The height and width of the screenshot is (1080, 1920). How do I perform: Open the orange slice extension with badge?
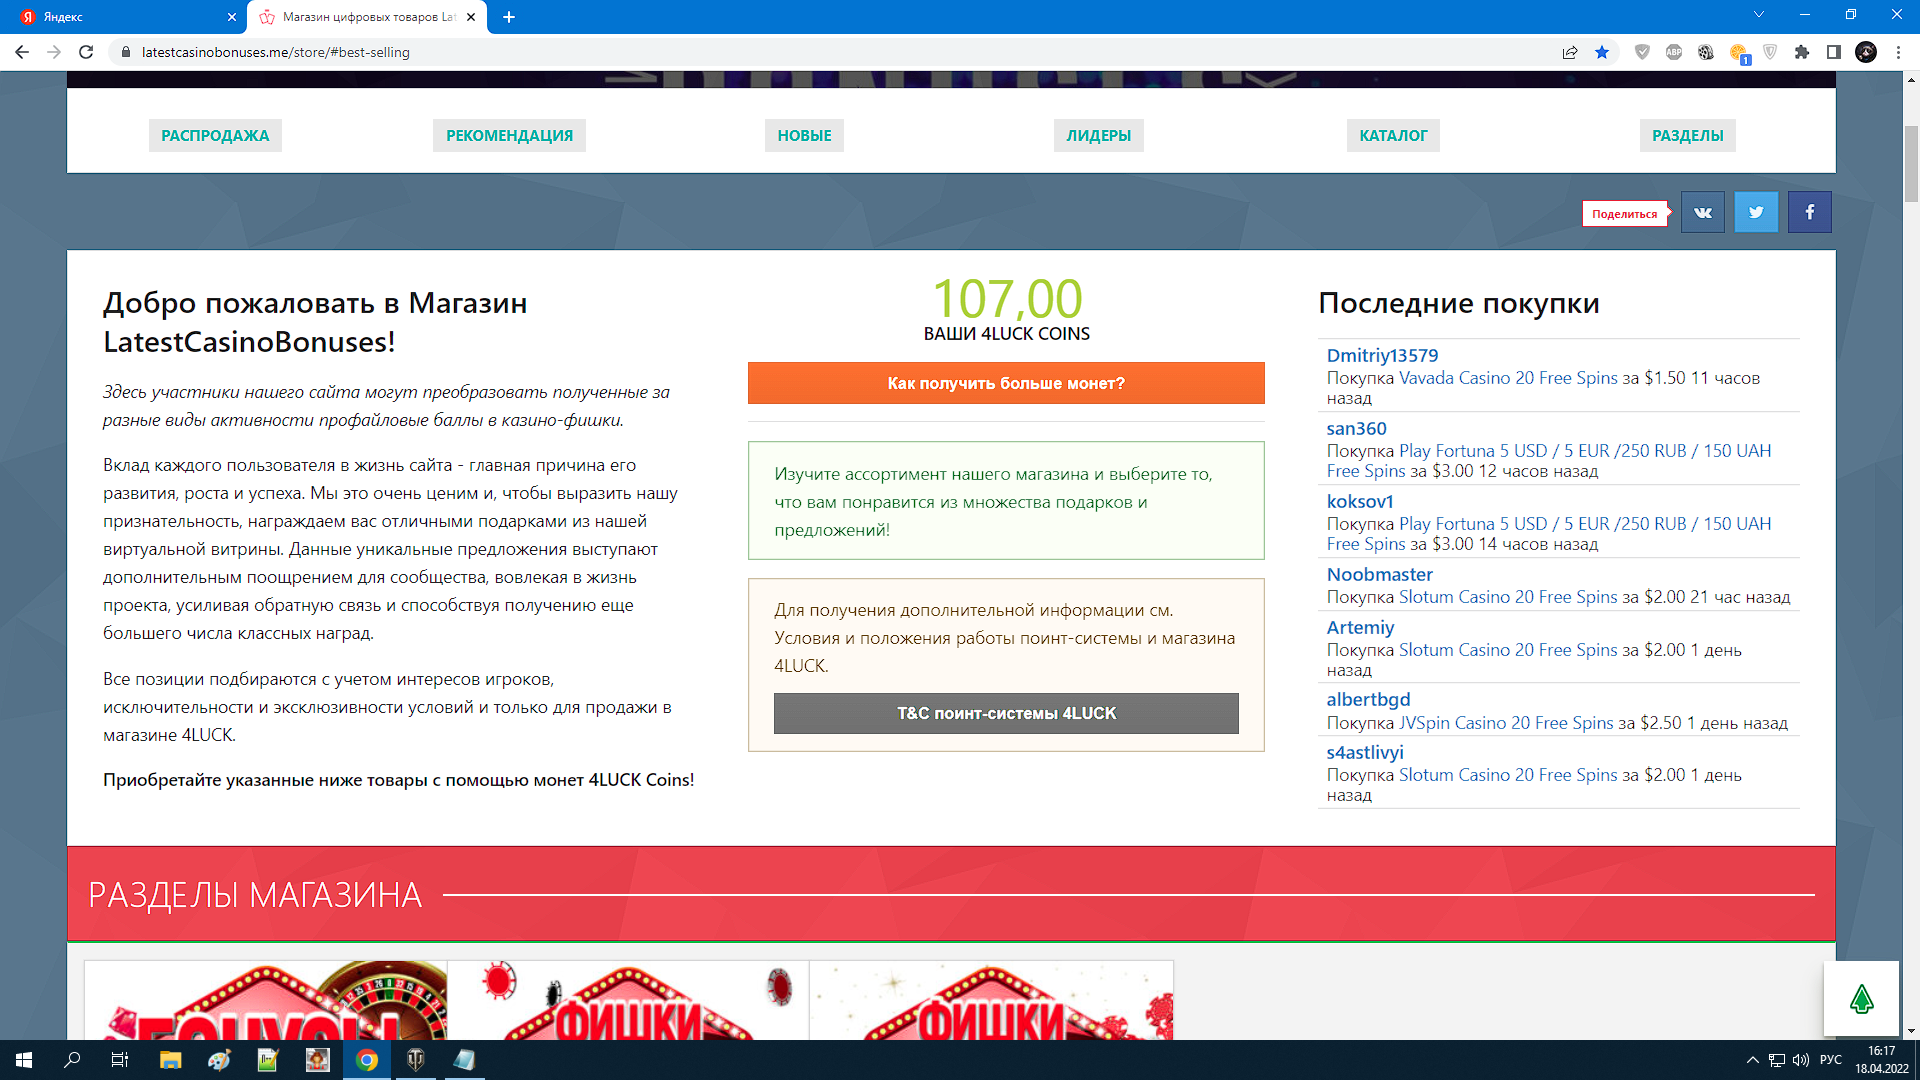point(1739,53)
